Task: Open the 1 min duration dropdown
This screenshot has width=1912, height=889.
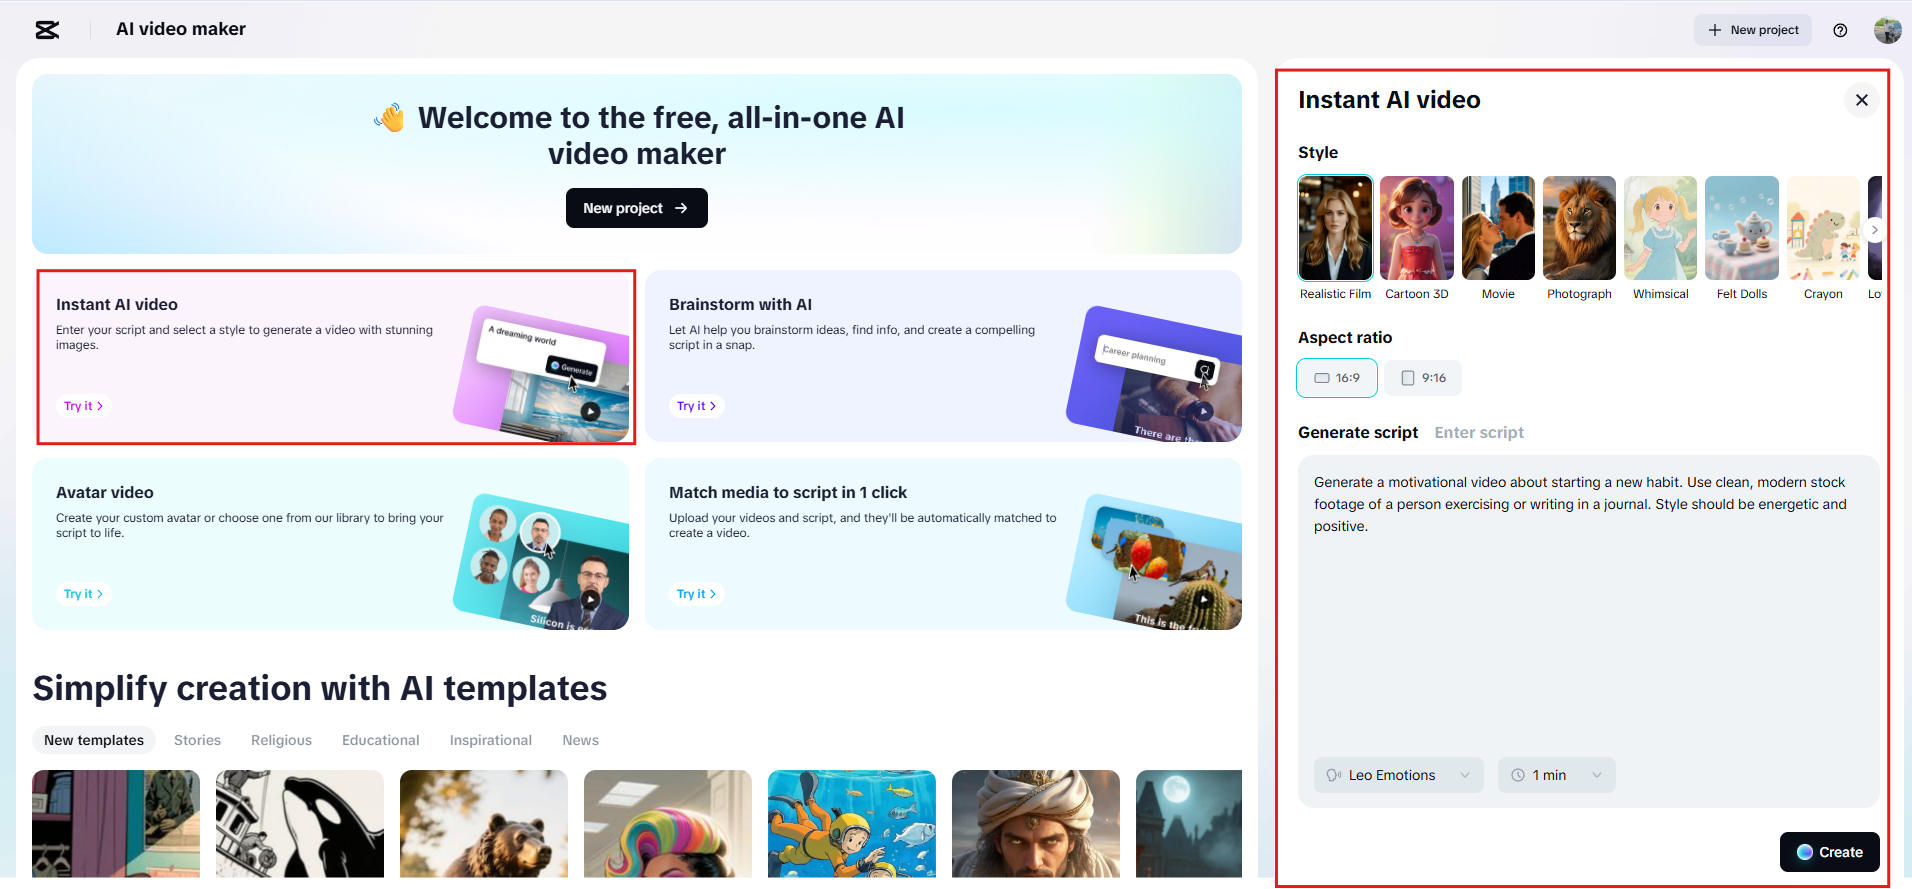Action: tap(1556, 775)
